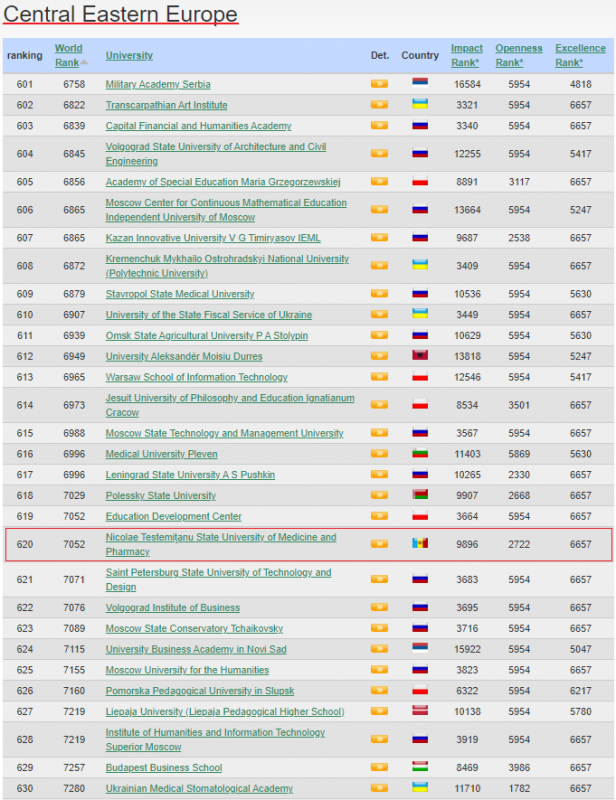Click the Hungarian flag beside Budapest Business School
The image size is (616, 800).
point(420,768)
